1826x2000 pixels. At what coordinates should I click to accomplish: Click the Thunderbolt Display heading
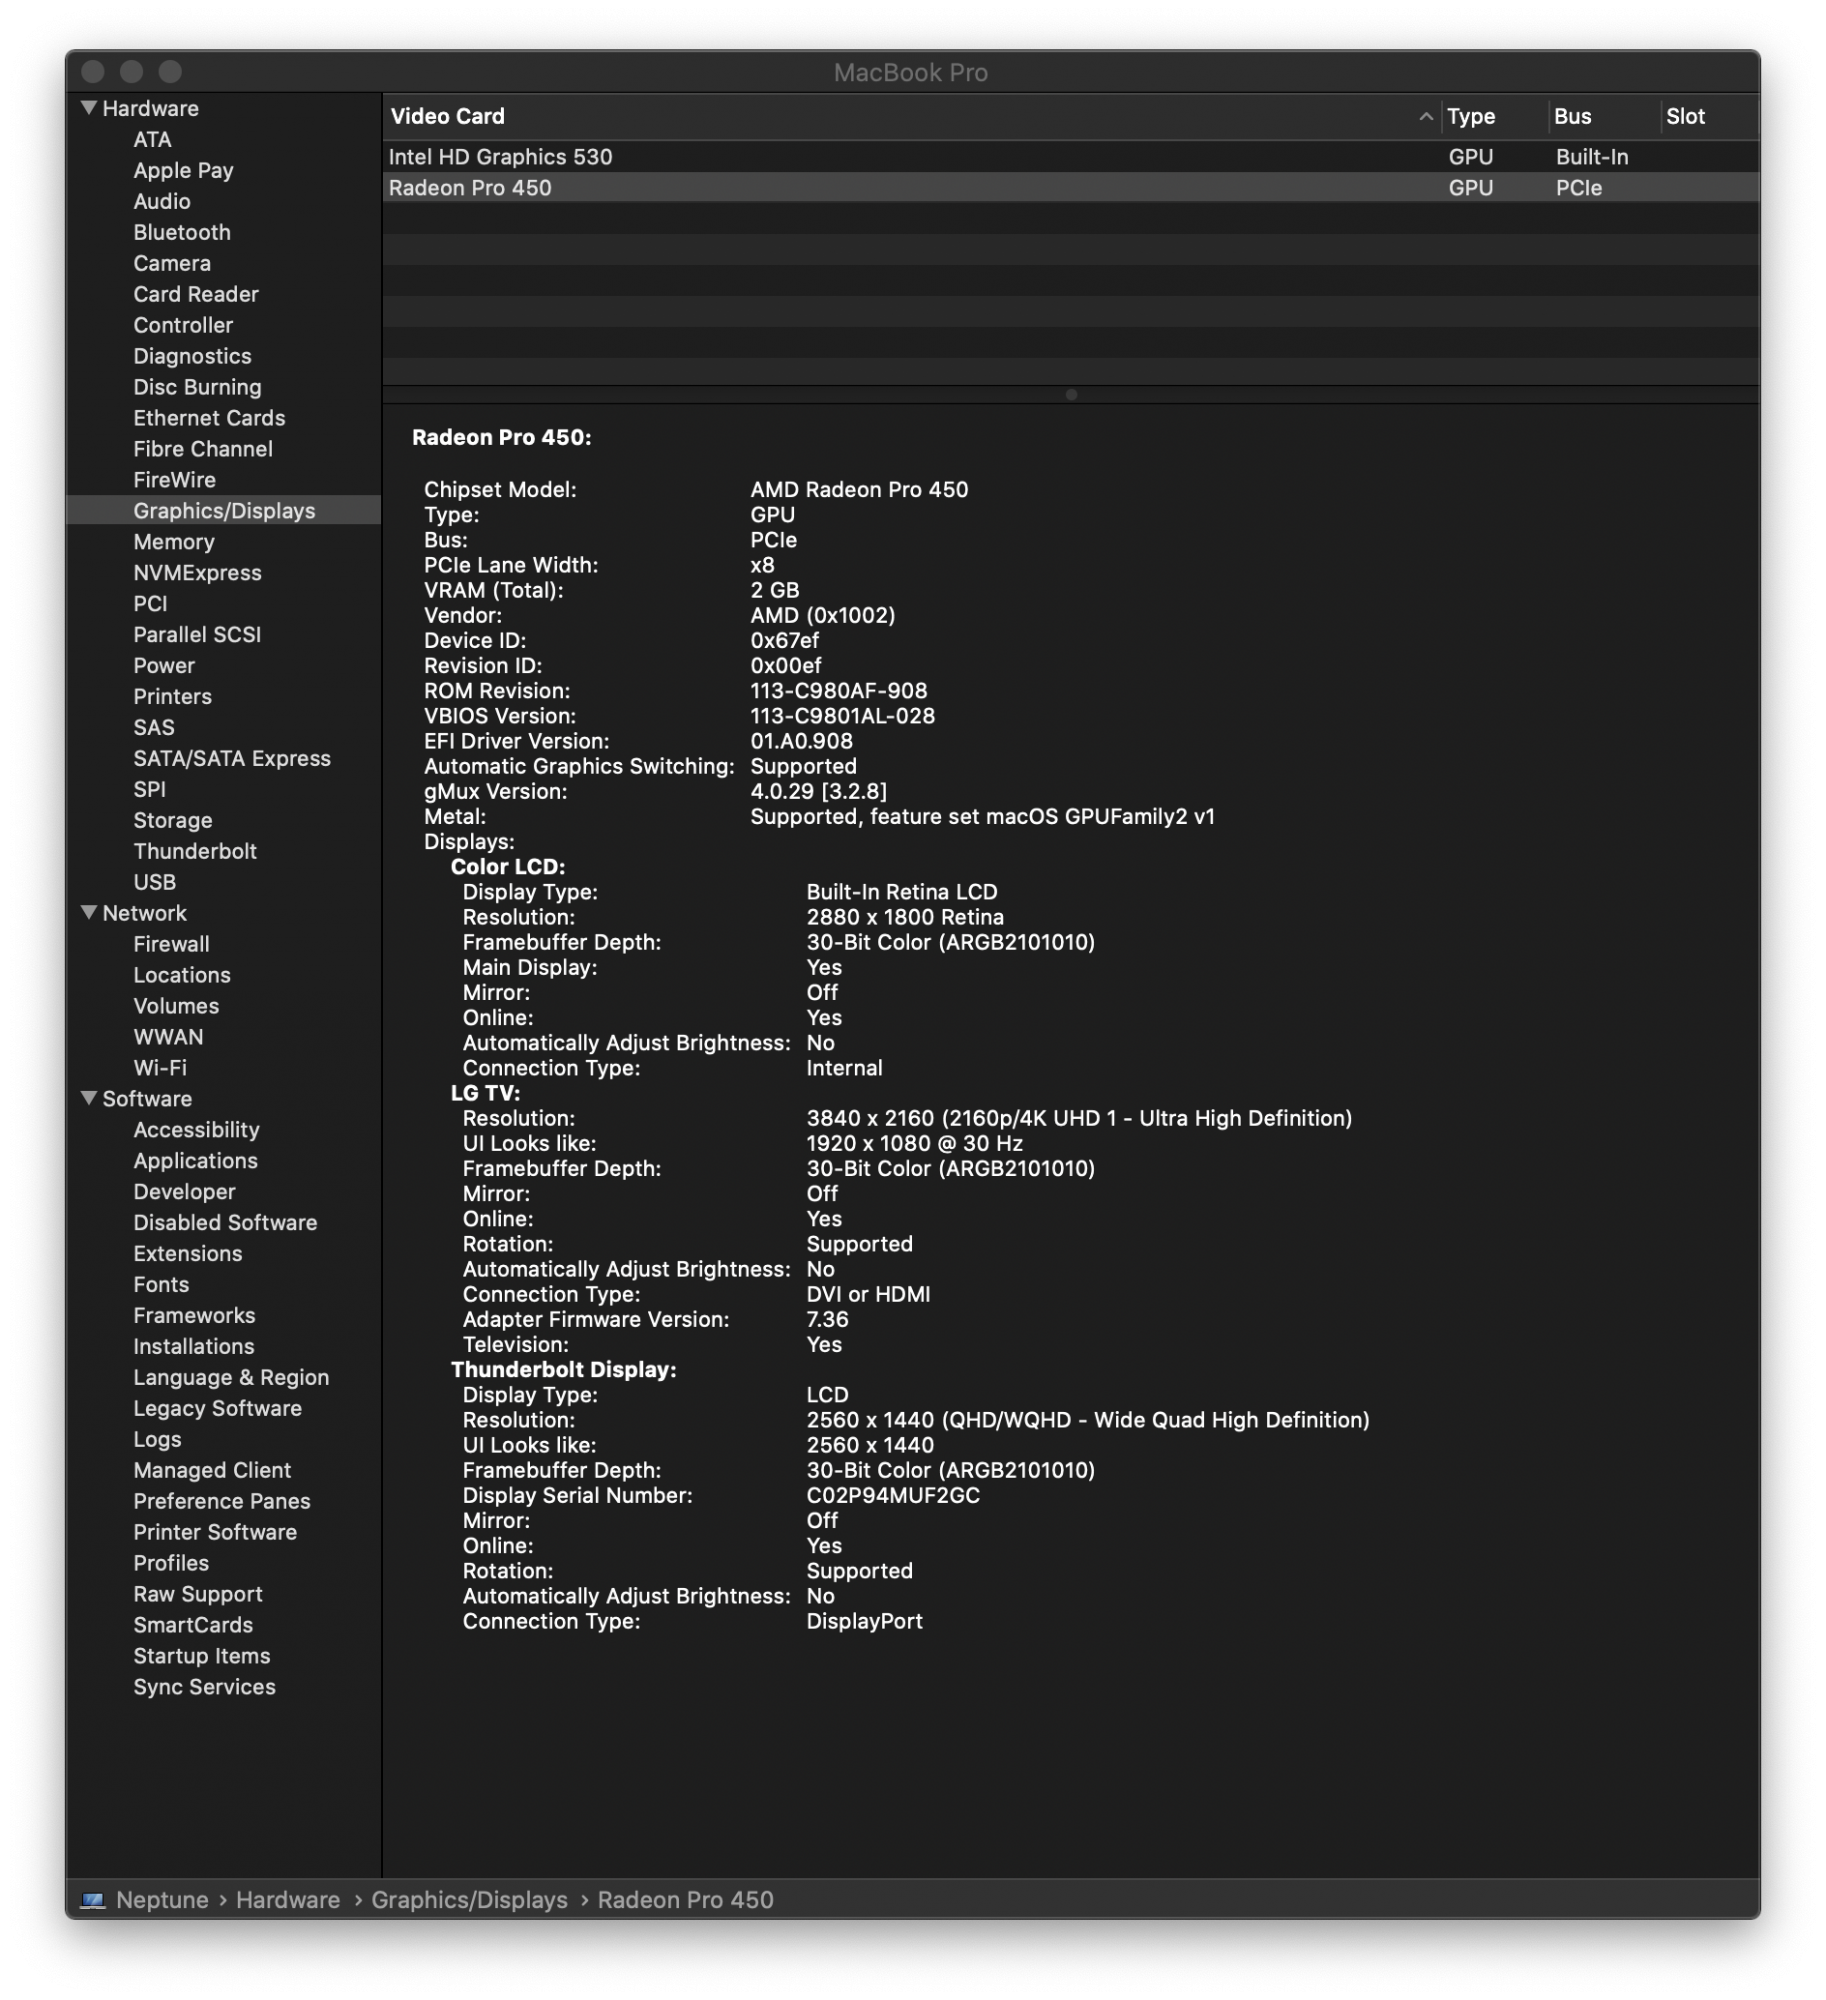(x=563, y=1369)
